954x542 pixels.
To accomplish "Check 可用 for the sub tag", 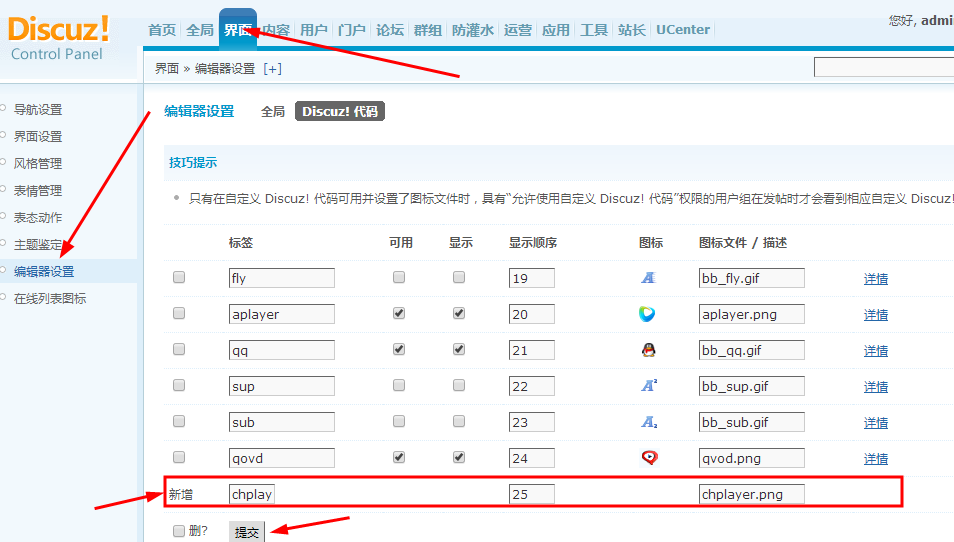I will pos(399,421).
